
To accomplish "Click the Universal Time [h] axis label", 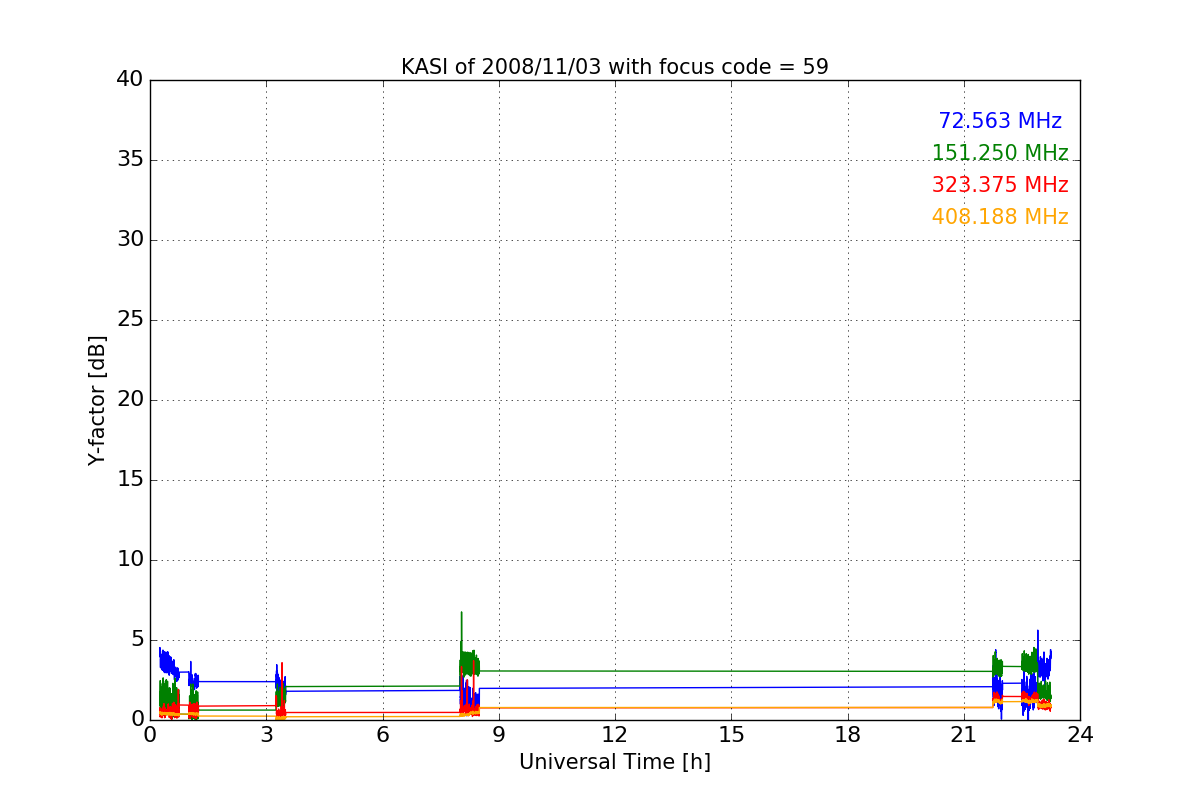I will click(x=614, y=762).
